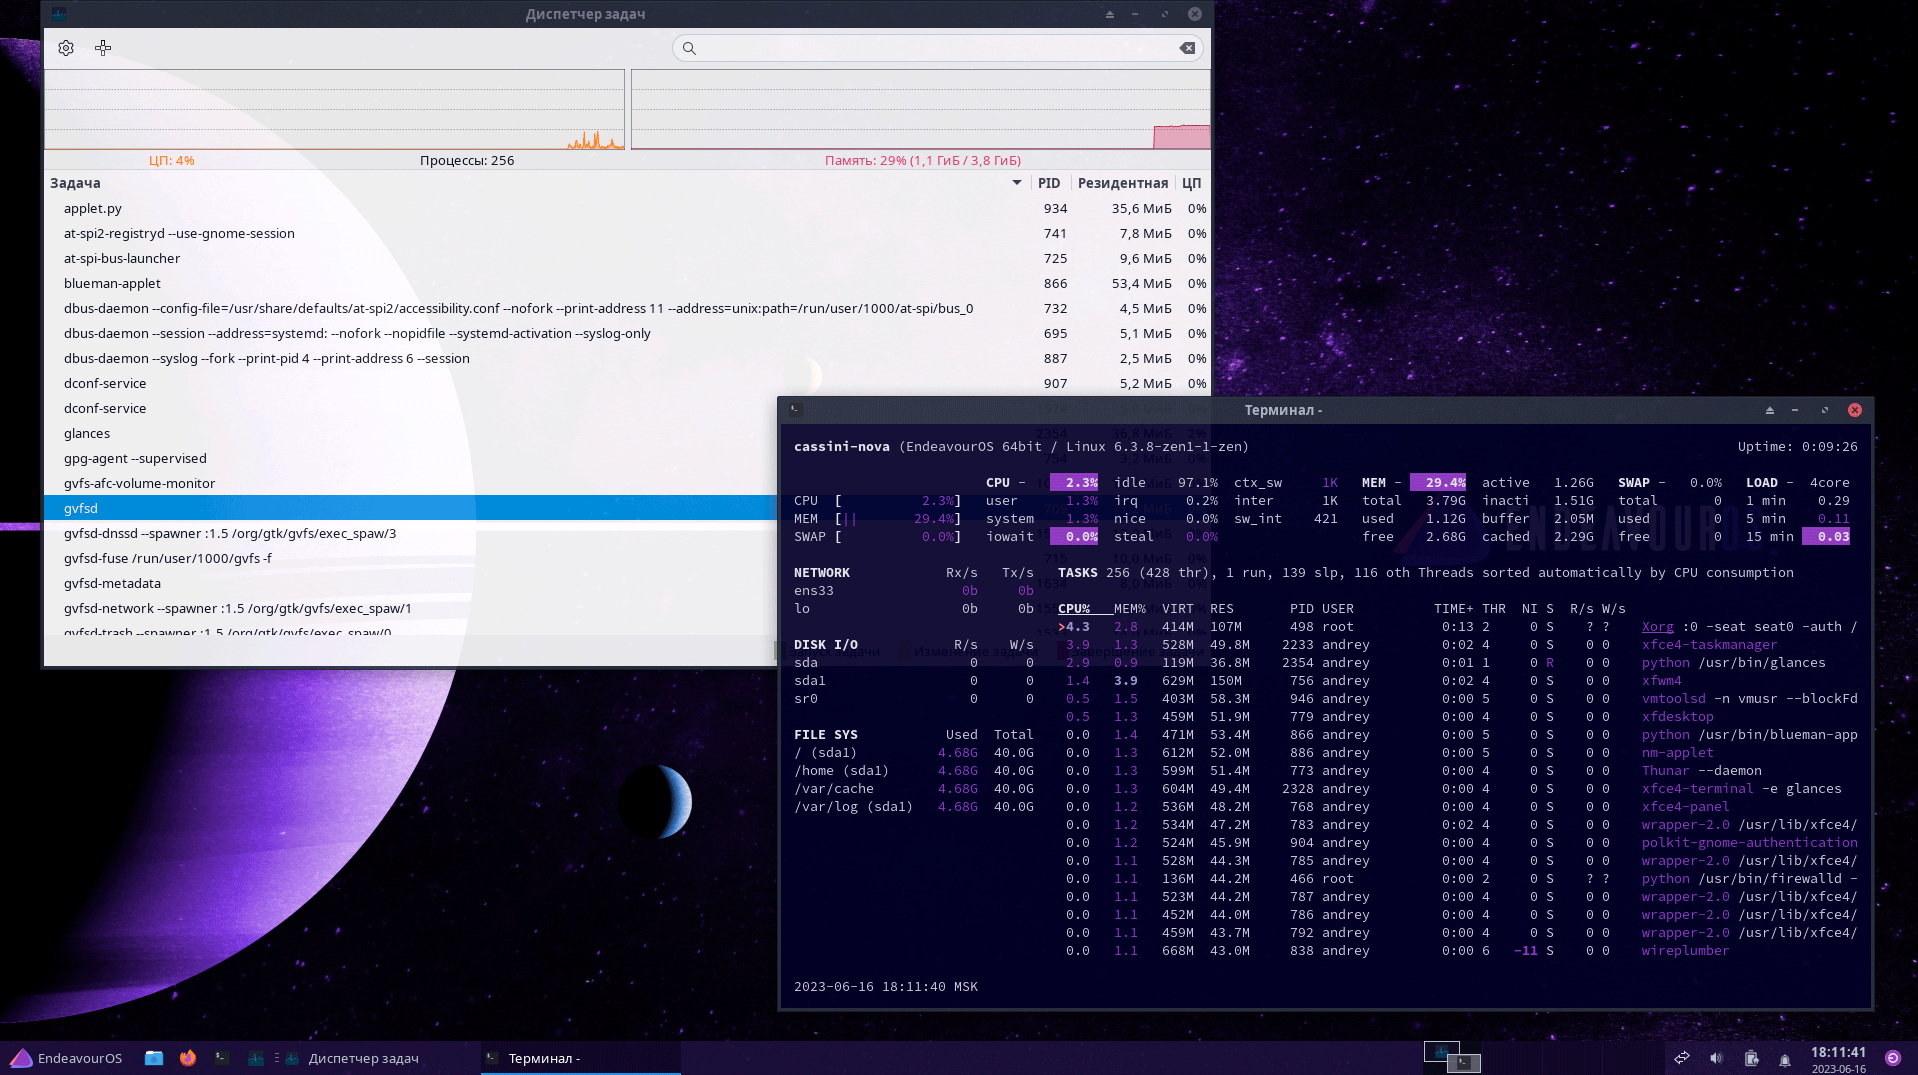1918x1075 pixels.
Task: Open the volume control in system tray
Action: (1716, 1058)
